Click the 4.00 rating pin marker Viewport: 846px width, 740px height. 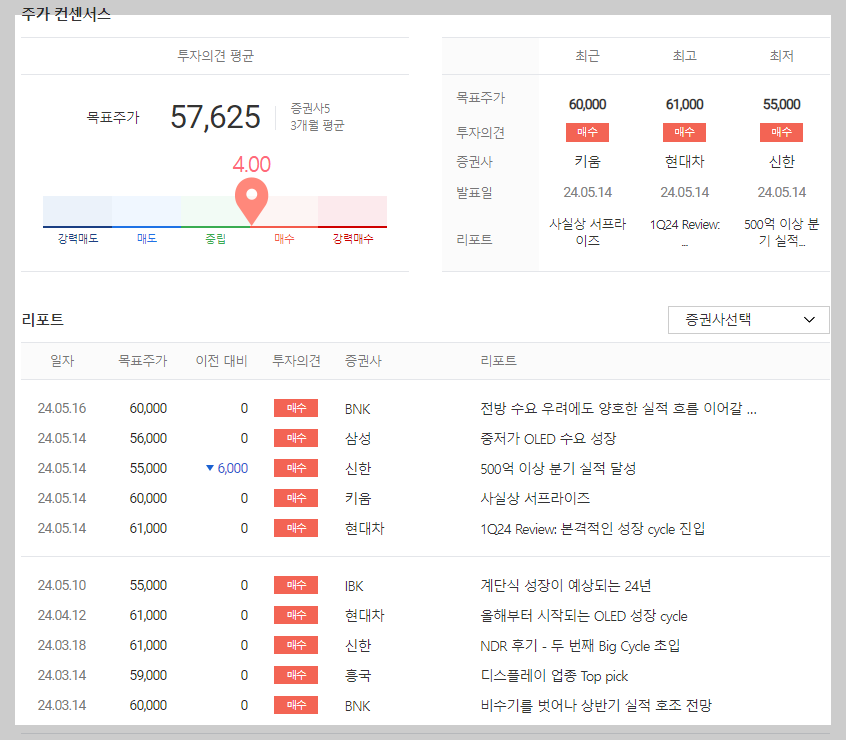tap(251, 201)
